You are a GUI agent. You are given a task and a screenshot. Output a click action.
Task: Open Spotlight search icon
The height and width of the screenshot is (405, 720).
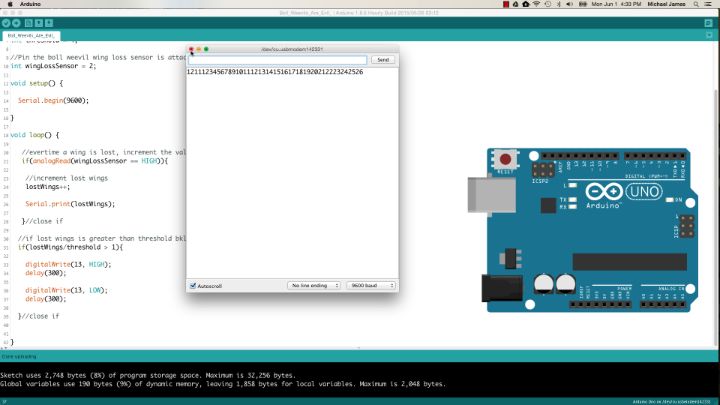click(696, 4)
